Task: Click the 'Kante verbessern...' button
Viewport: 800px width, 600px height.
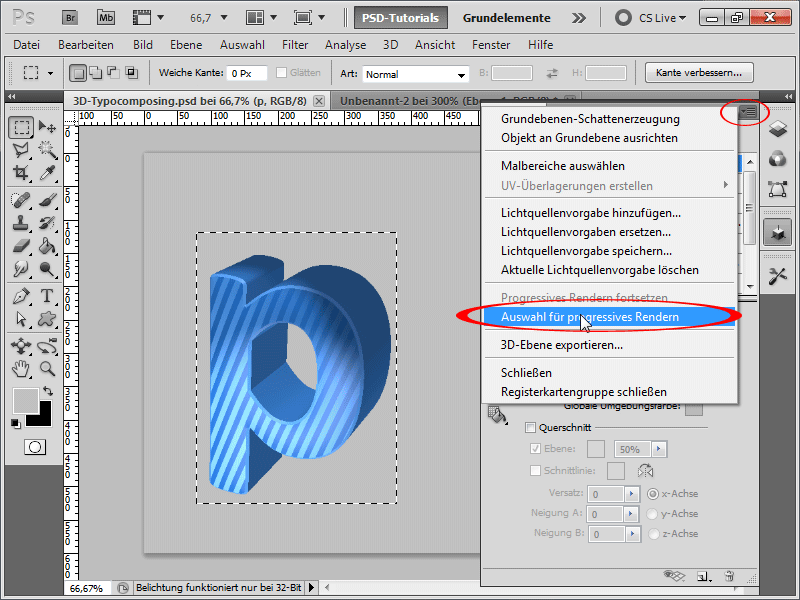Action: pyautogui.click(x=698, y=72)
